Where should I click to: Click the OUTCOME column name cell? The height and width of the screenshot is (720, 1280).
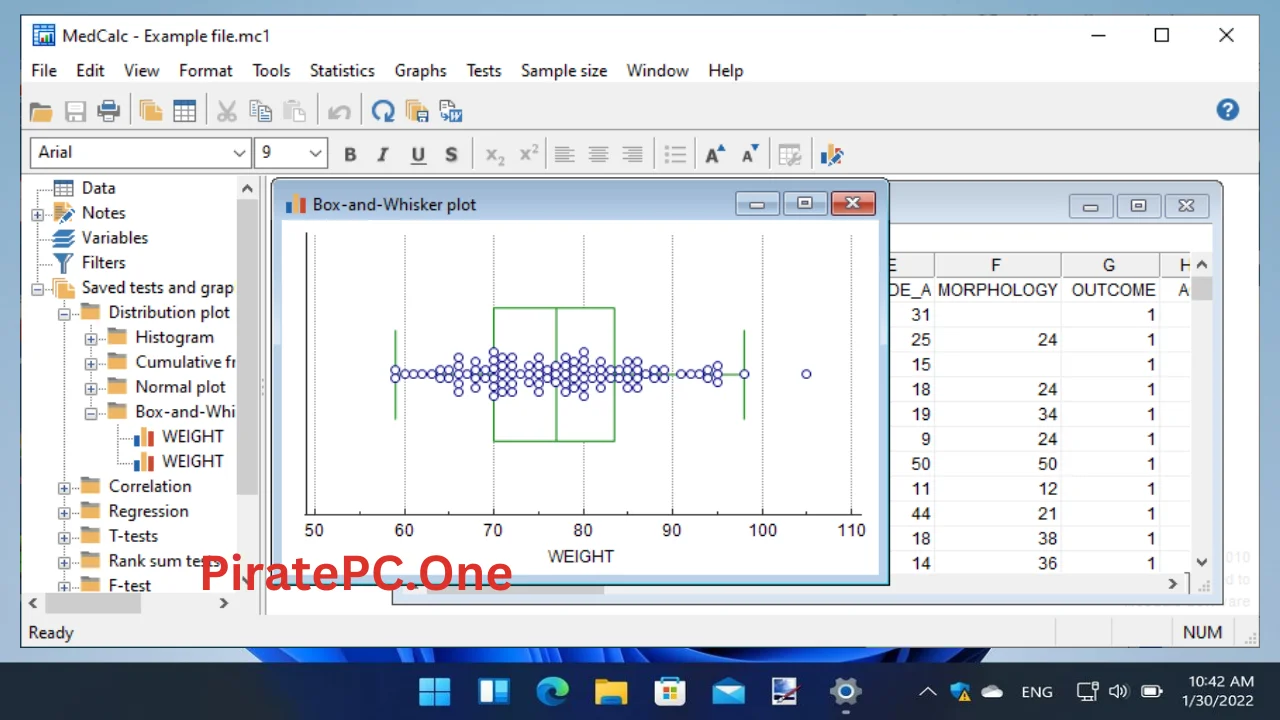tap(1110, 290)
